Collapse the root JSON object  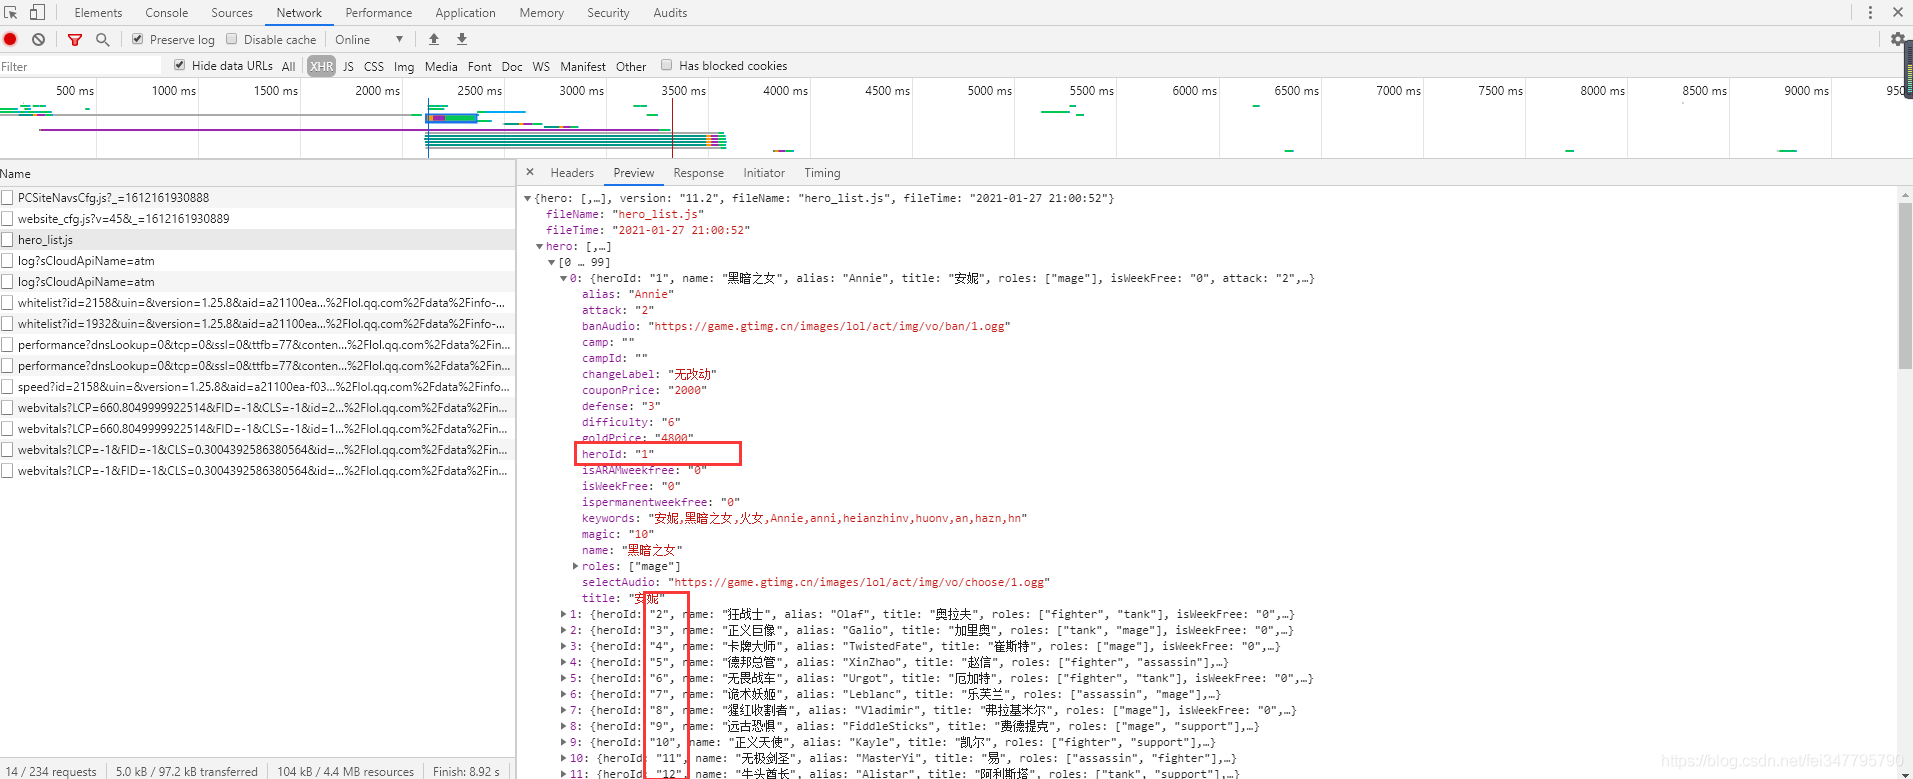pyautogui.click(x=528, y=198)
